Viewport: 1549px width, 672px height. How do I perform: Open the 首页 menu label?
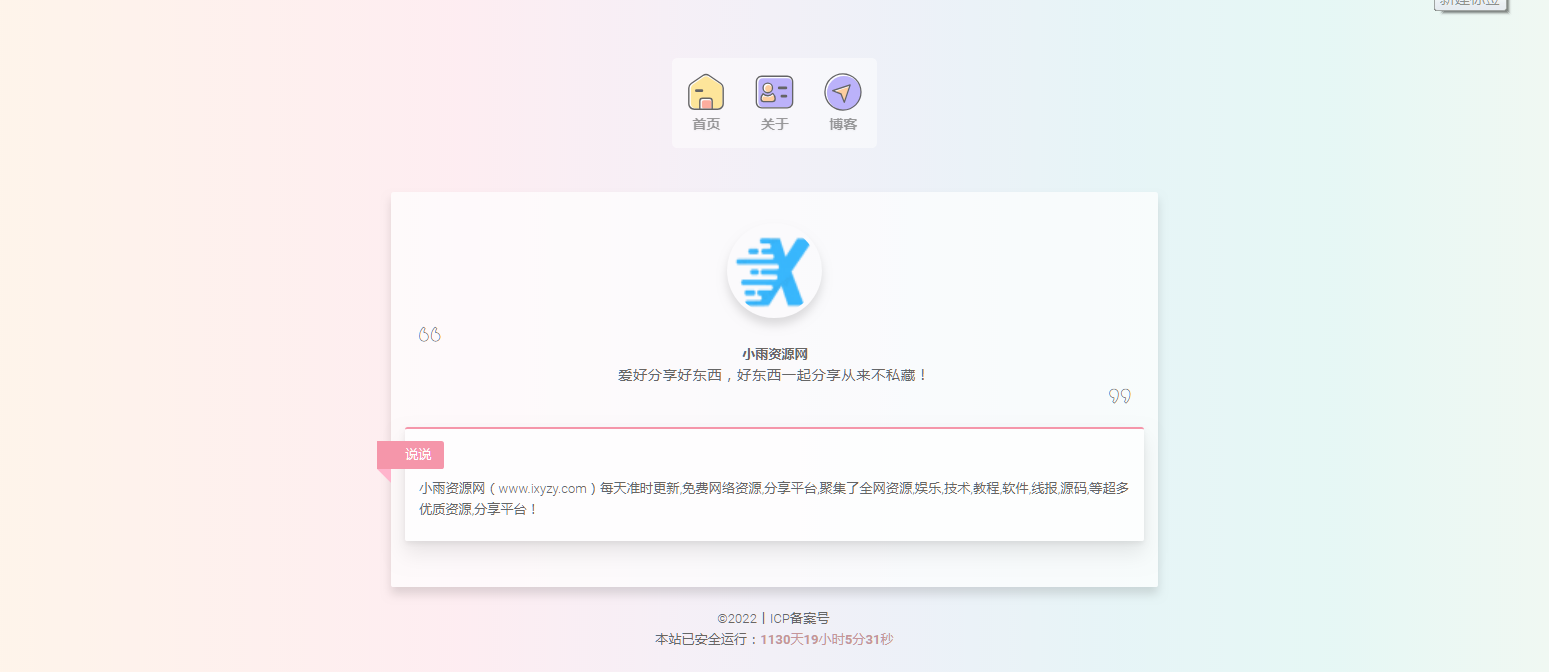click(x=706, y=125)
